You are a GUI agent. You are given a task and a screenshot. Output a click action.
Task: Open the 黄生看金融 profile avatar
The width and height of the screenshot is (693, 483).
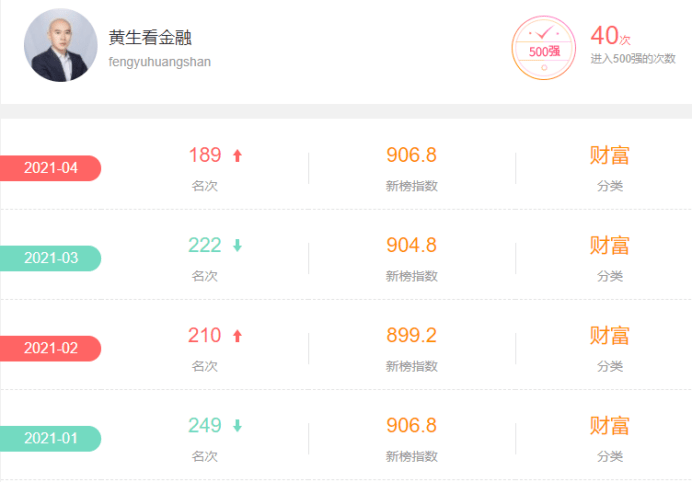point(61,46)
